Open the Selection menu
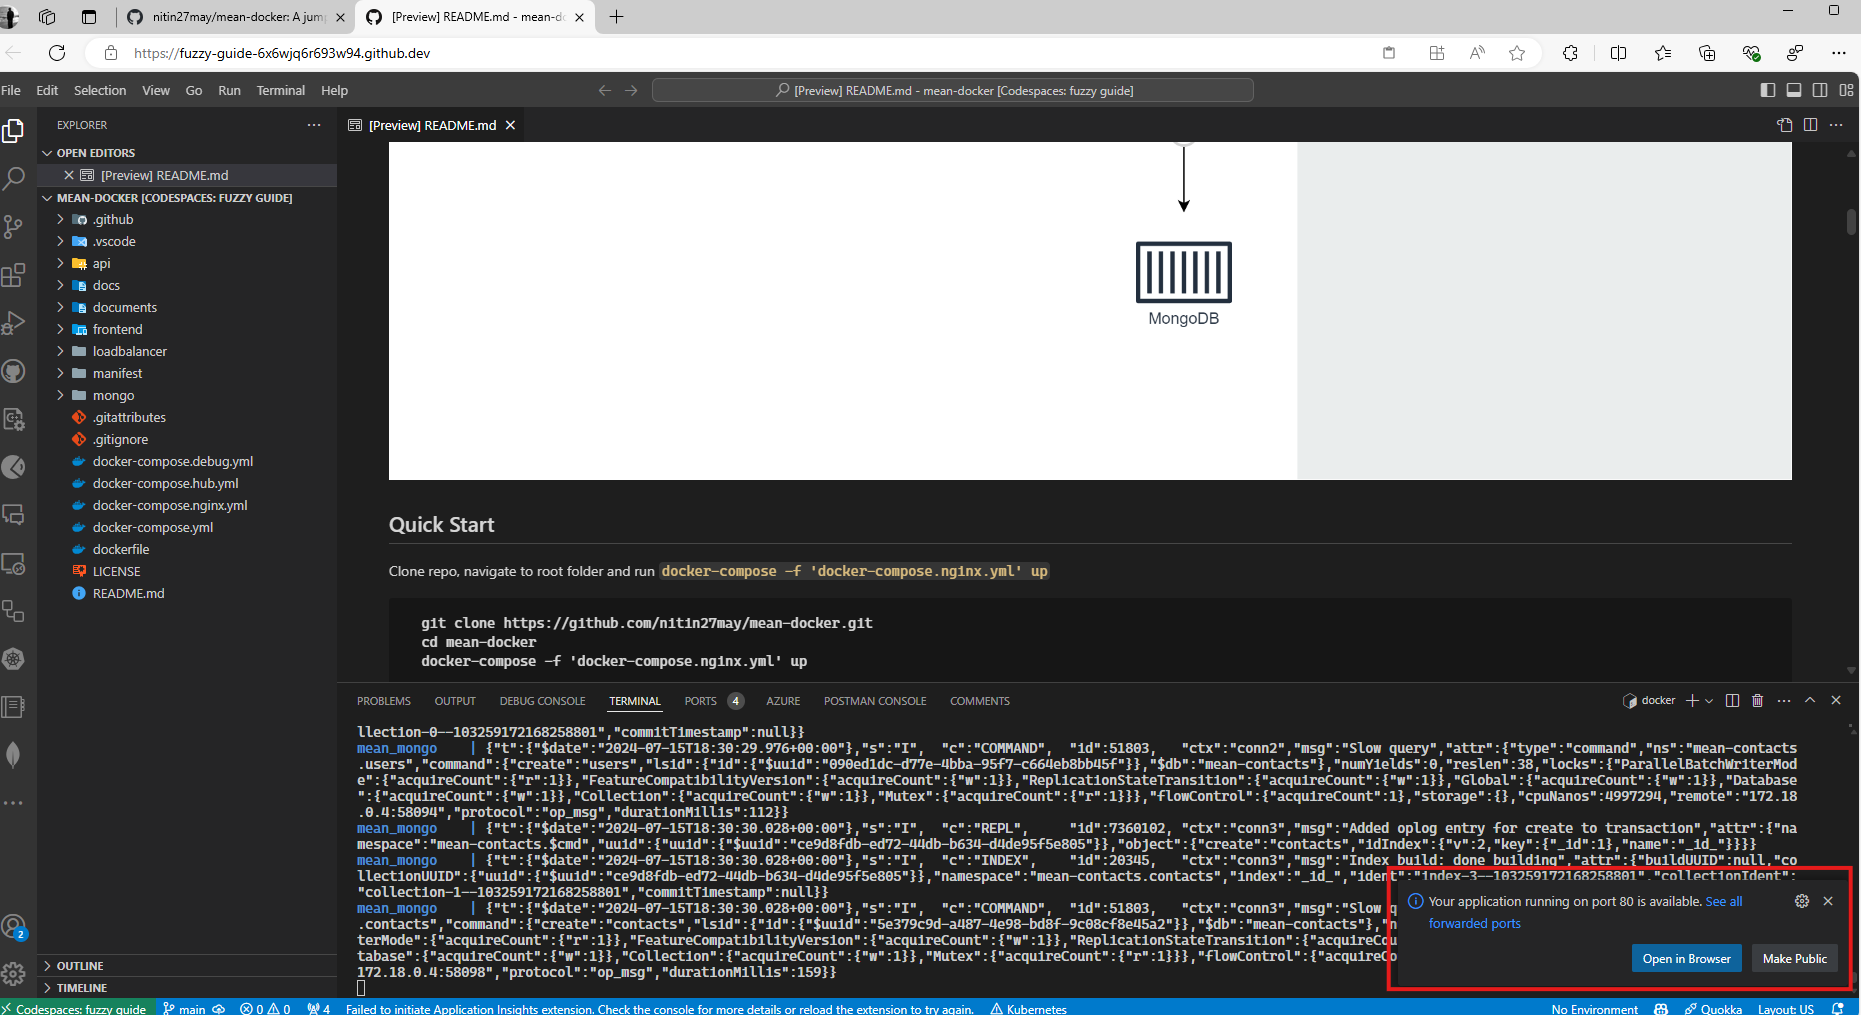1861x1015 pixels. (x=100, y=90)
